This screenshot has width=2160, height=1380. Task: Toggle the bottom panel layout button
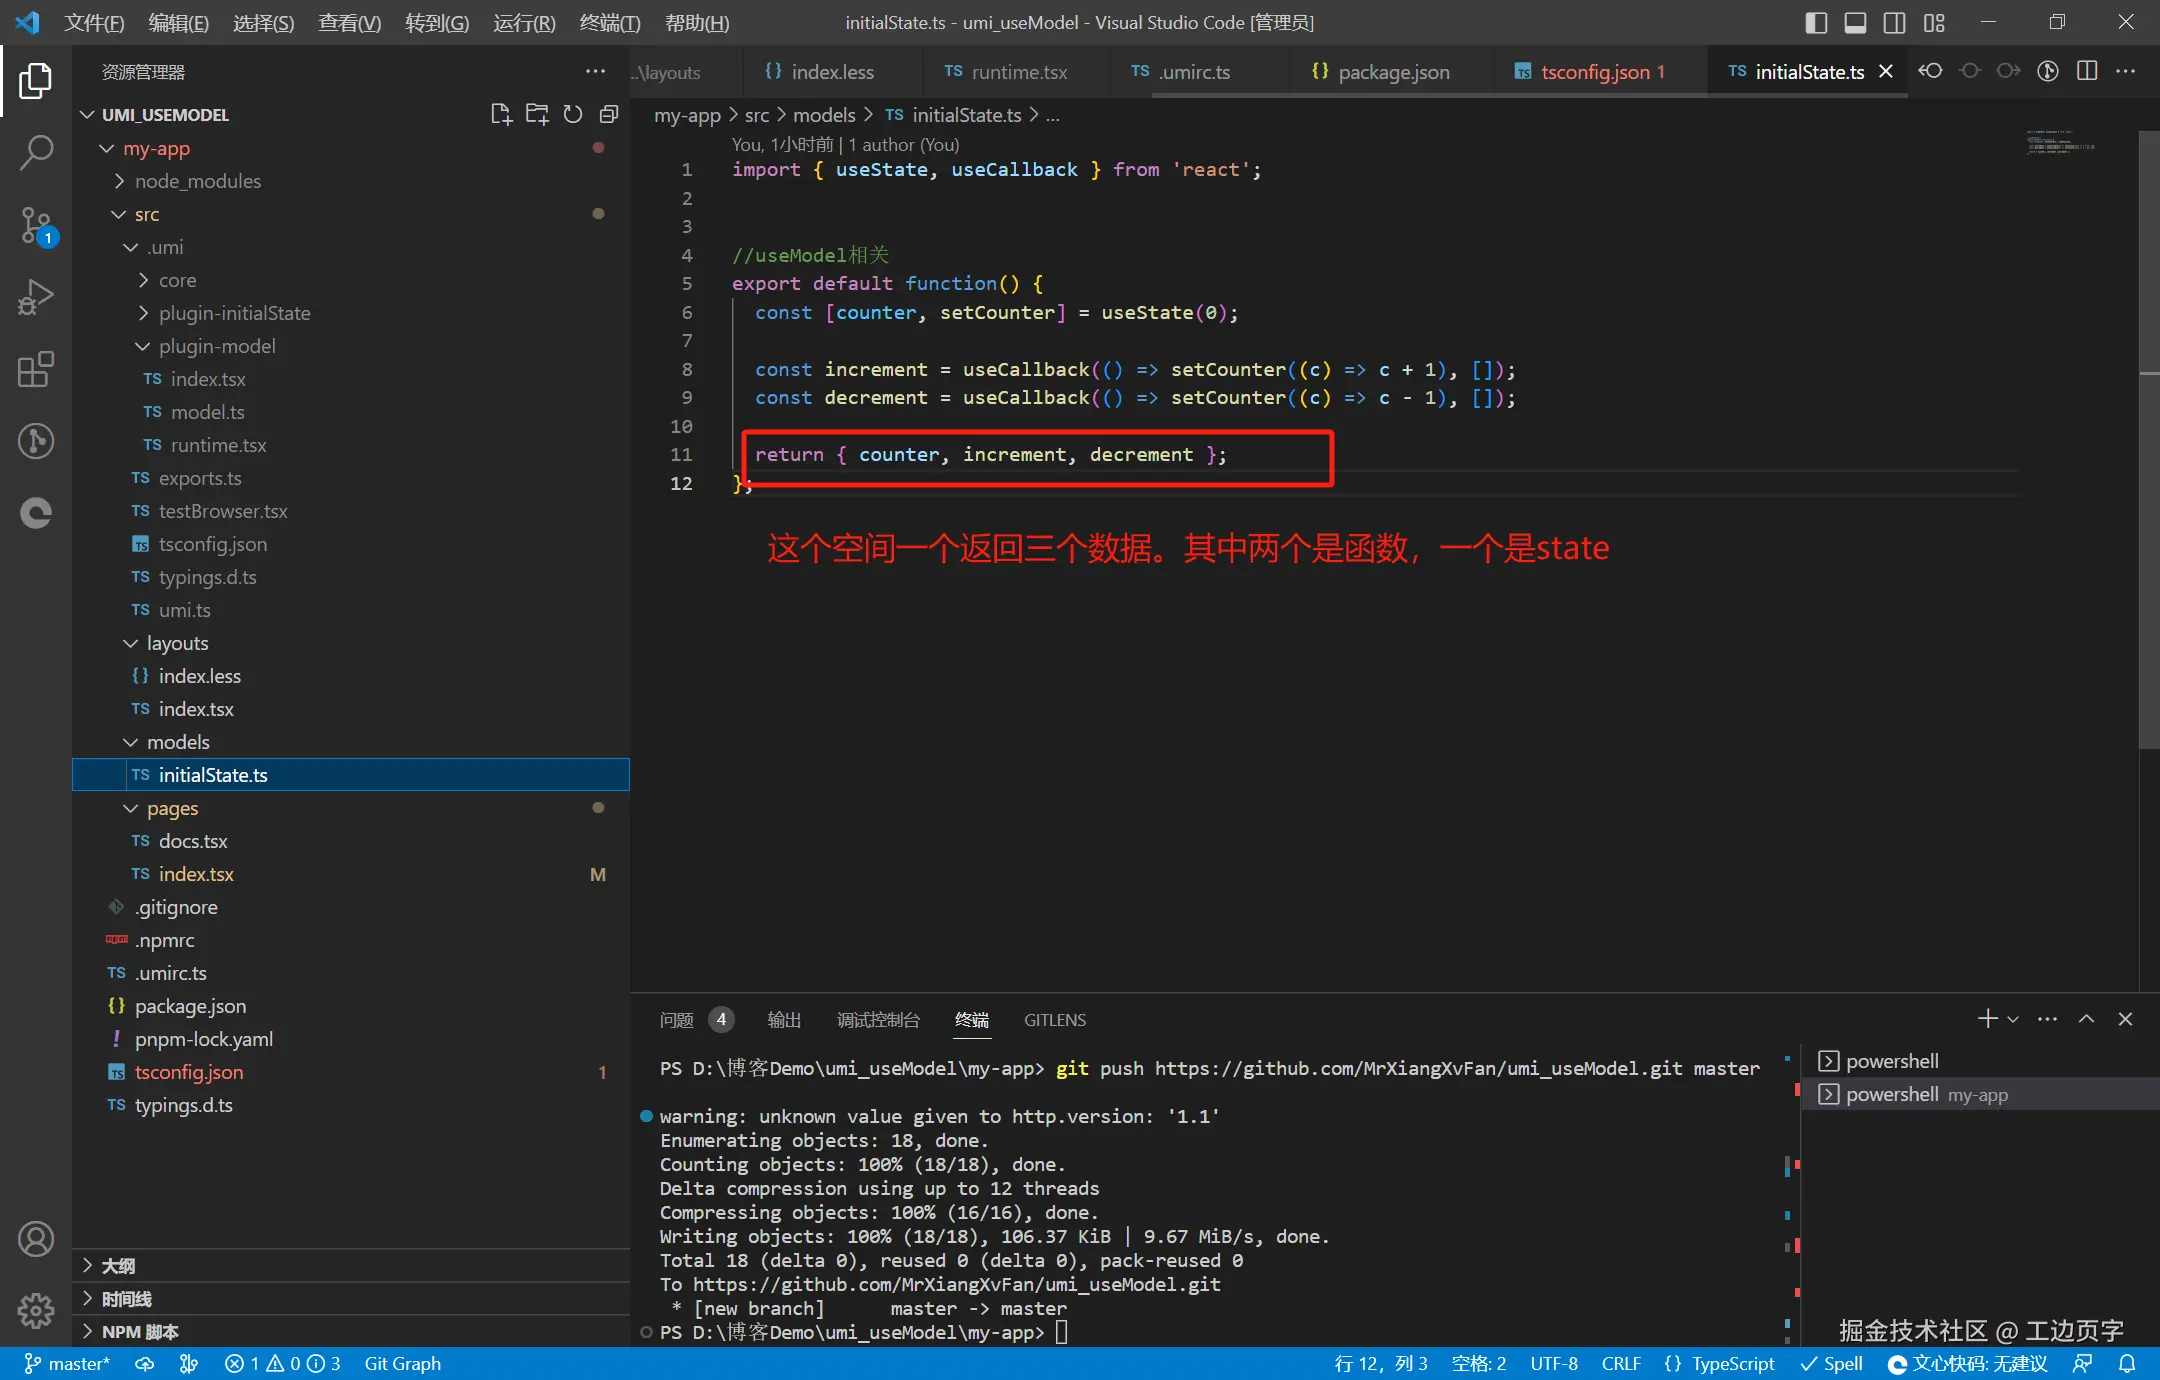[x=1855, y=22]
